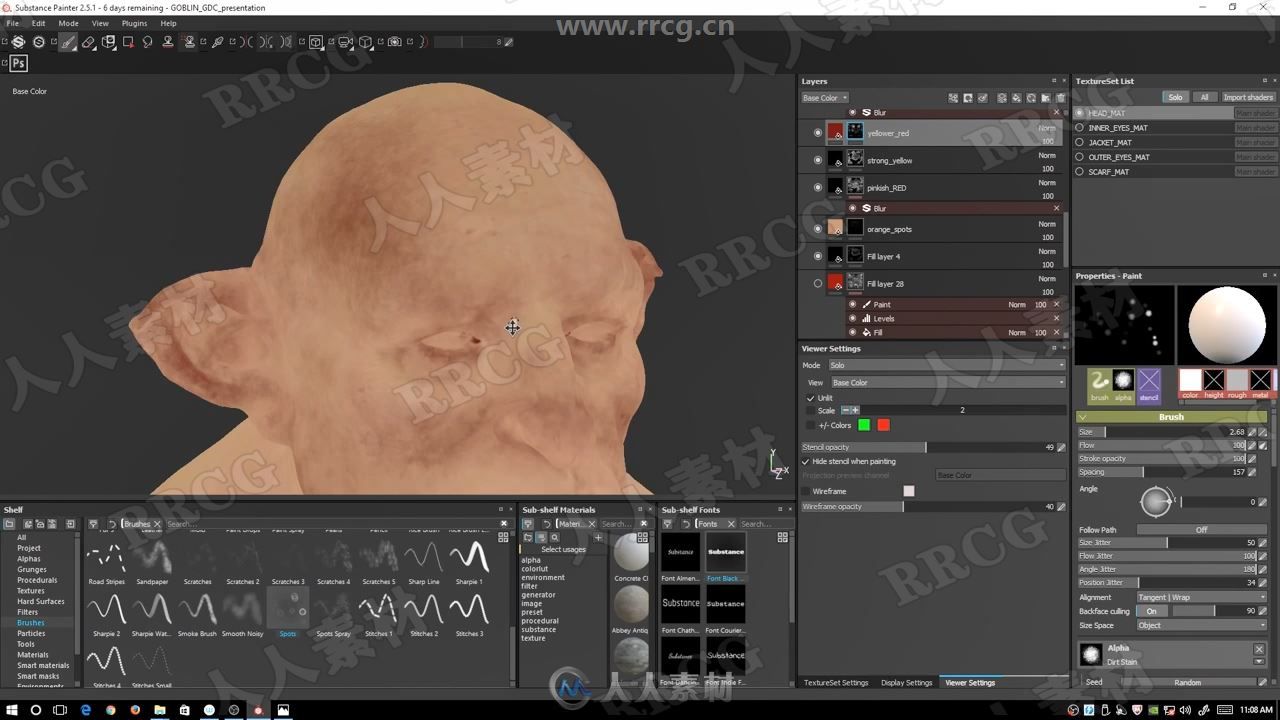The image size is (1280, 720).
Task: Click add effect icon in Layers toolbar
Action: coord(953,98)
